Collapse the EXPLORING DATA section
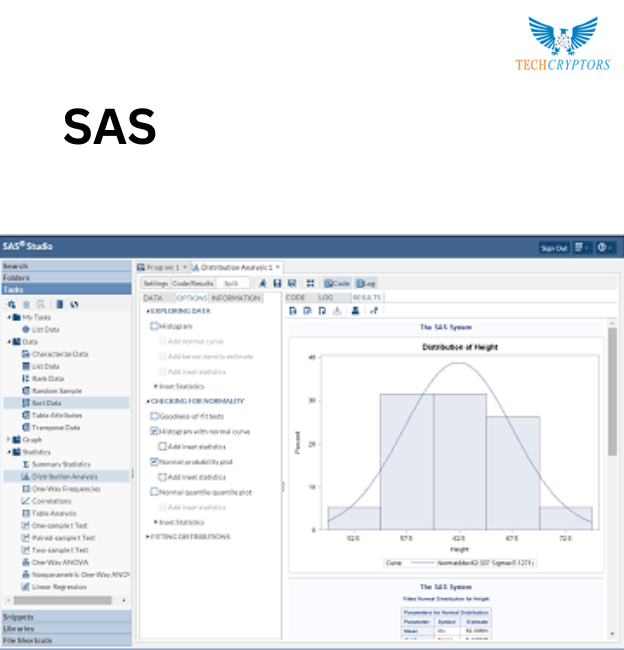 pyautogui.click(x=148, y=311)
